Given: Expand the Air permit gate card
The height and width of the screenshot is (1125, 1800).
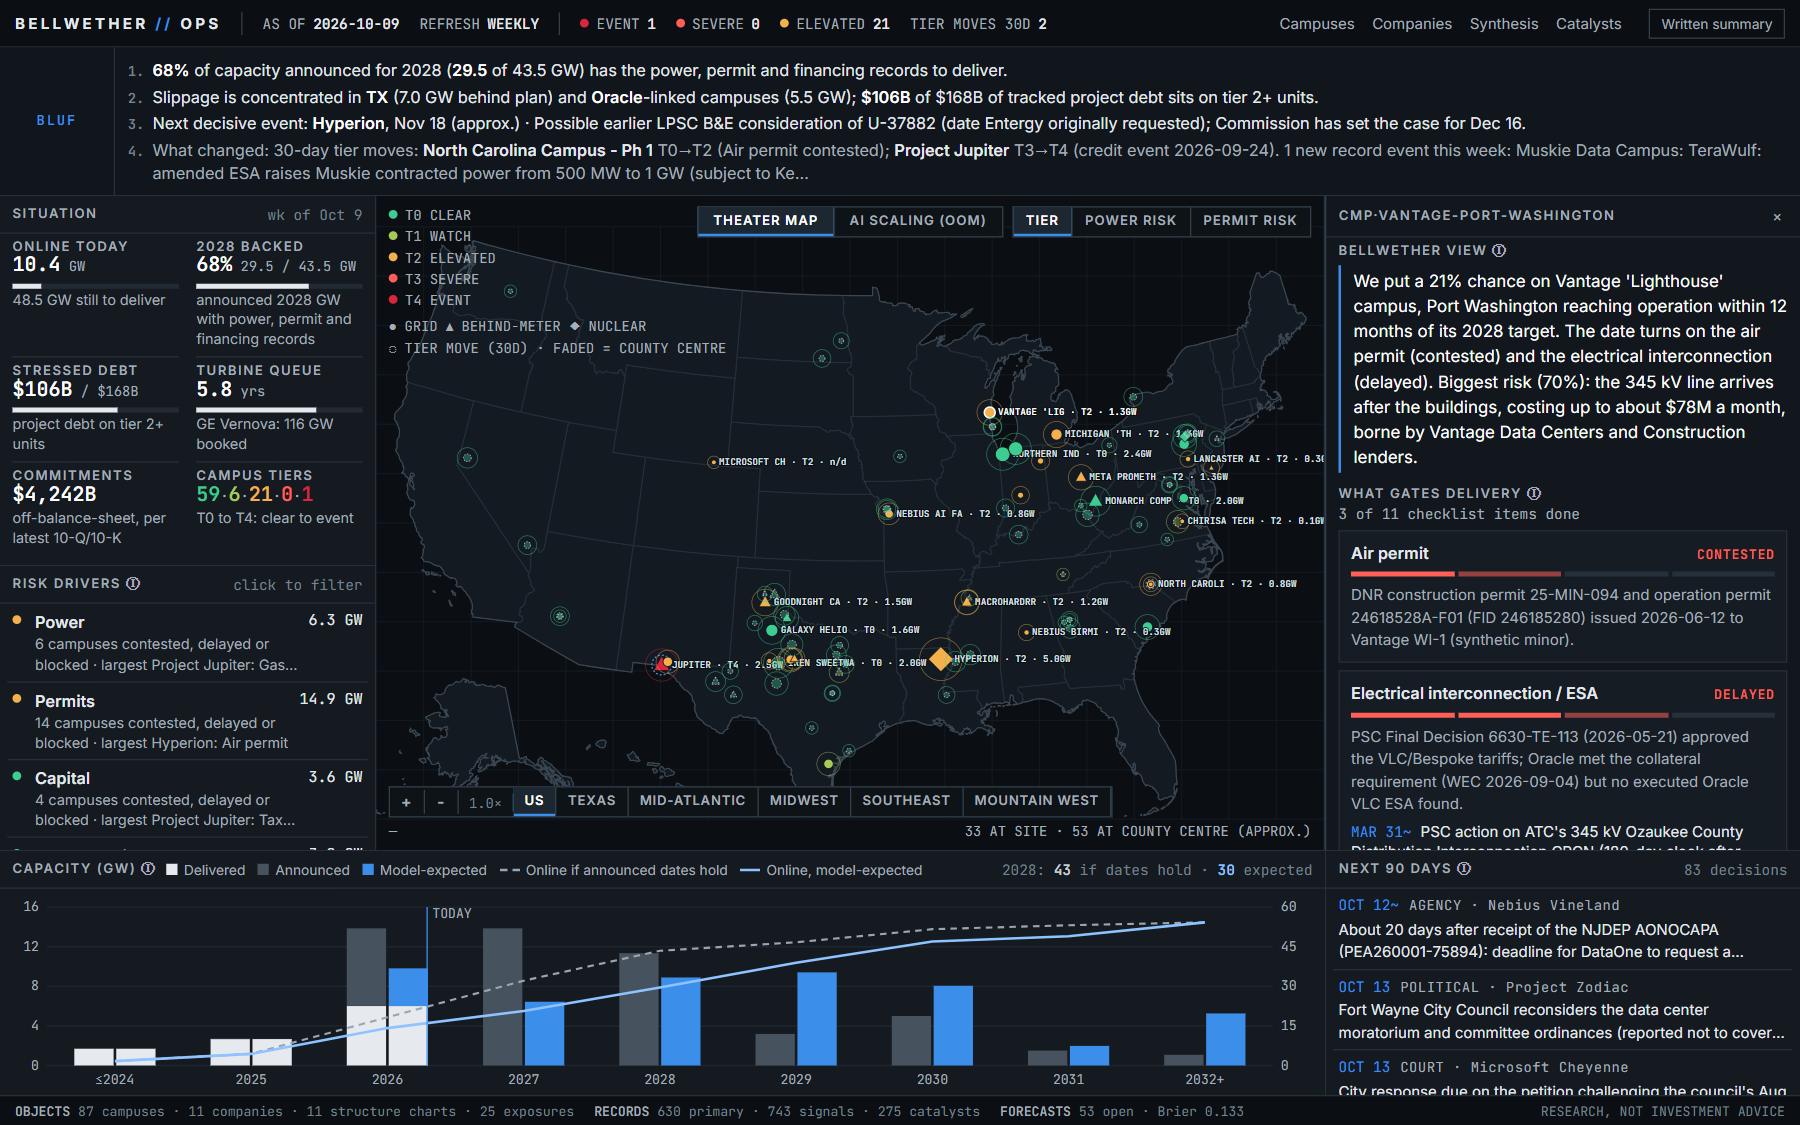Looking at the screenshot, I should [x=1562, y=597].
